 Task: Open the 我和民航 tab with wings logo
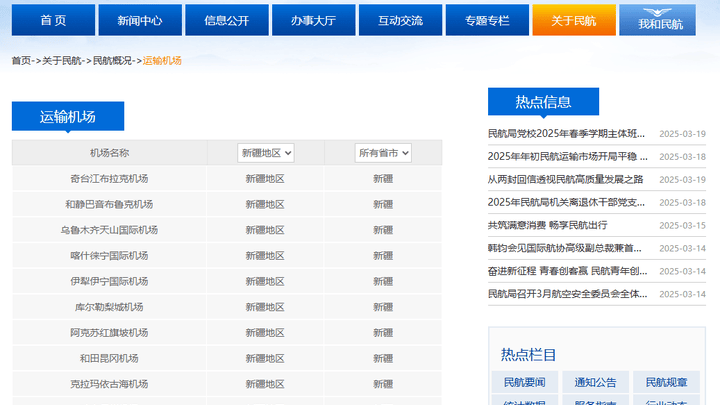click(x=658, y=20)
